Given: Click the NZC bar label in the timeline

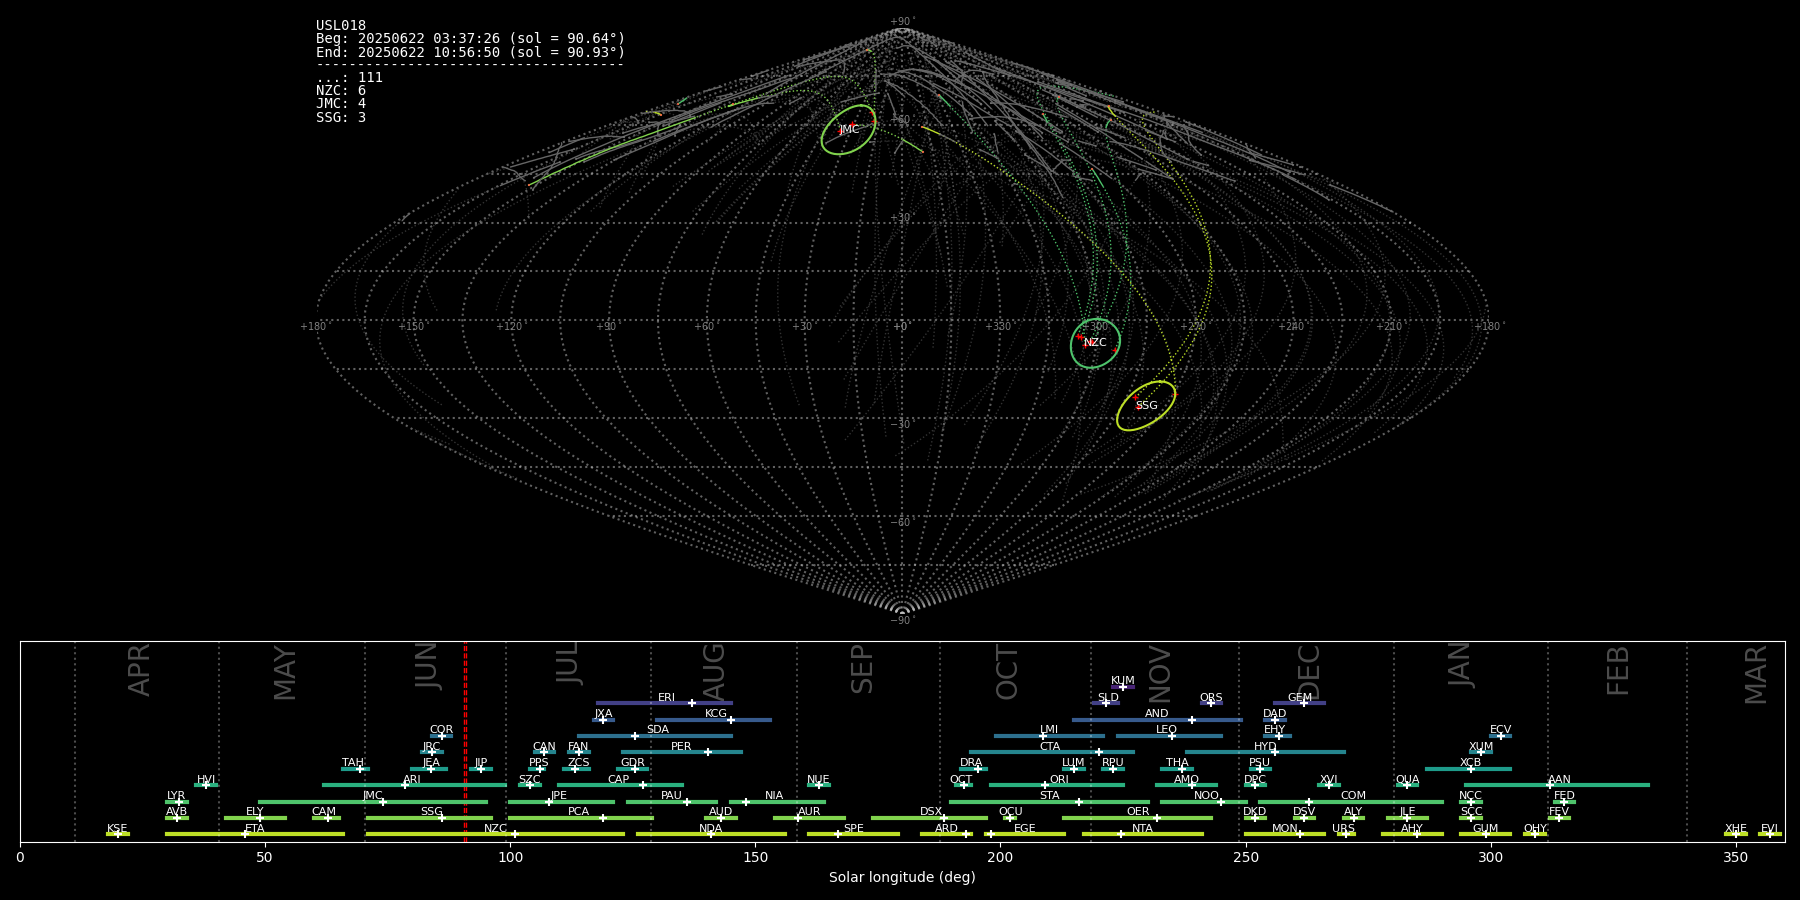Looking at the screenshot, I should click(495, 829).
